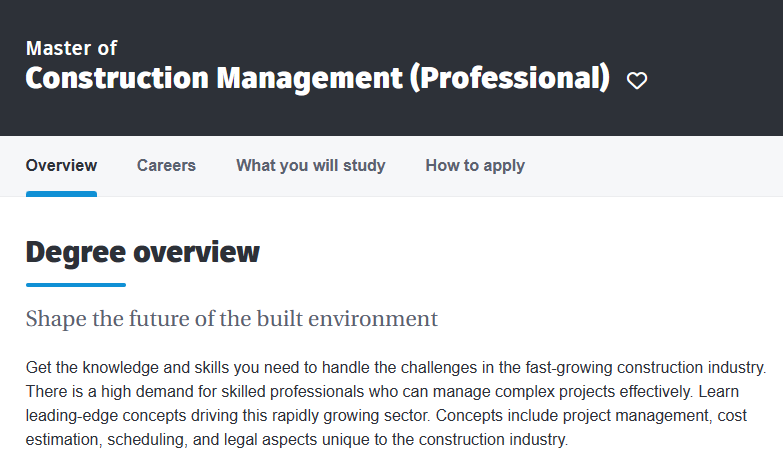This screenshot has height=458, width=783.
Task: Click sentence starting 'Get the knowledge and skills'
Action: pos(396,368)
